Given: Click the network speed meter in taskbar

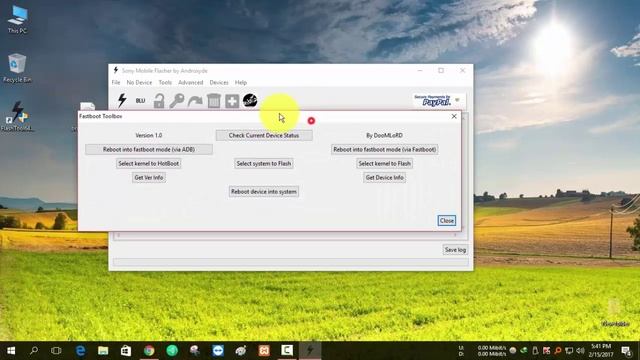Looking at the screenshot, I should 483,351.
